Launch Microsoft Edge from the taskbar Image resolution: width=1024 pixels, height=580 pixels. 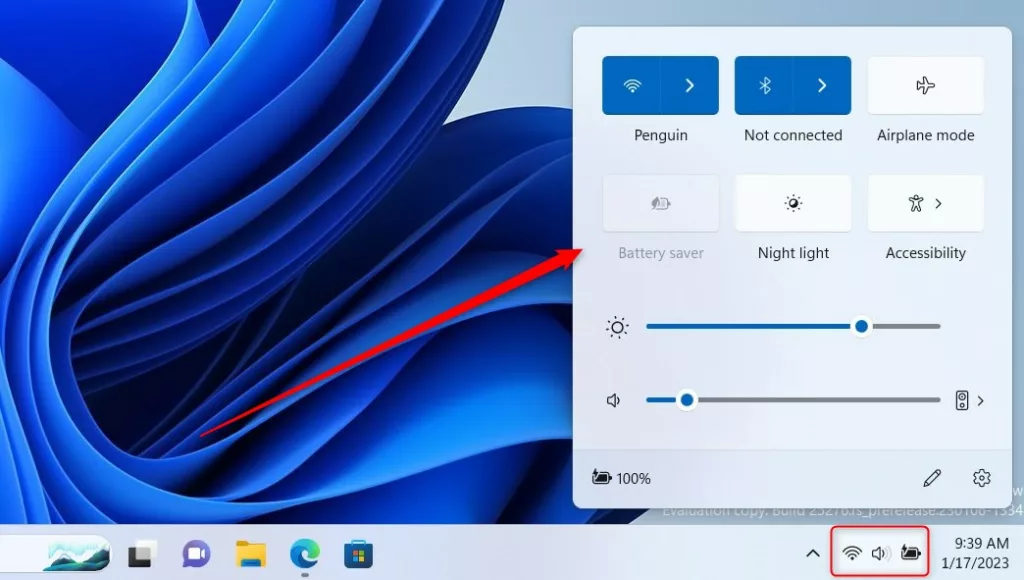[x=305, y=555]
